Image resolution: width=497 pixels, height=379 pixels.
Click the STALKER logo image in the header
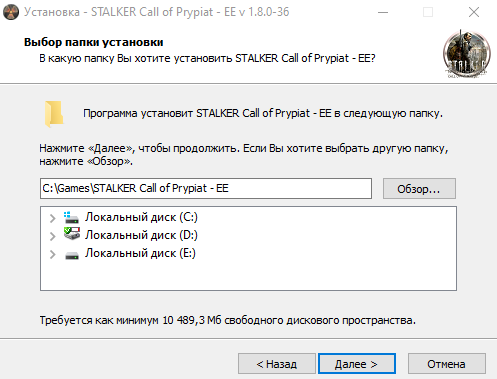[x=467, y=54]
